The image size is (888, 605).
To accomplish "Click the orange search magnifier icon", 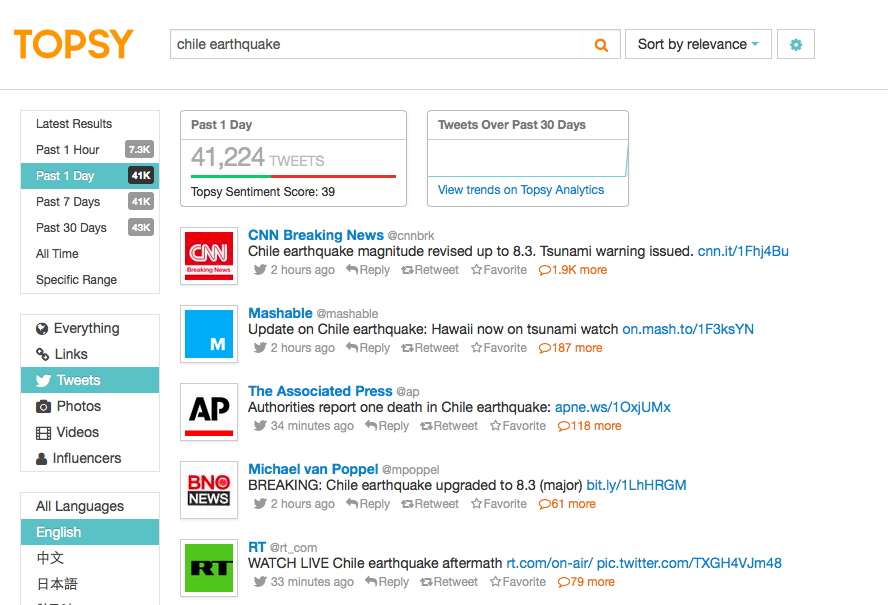I will 601,45.
